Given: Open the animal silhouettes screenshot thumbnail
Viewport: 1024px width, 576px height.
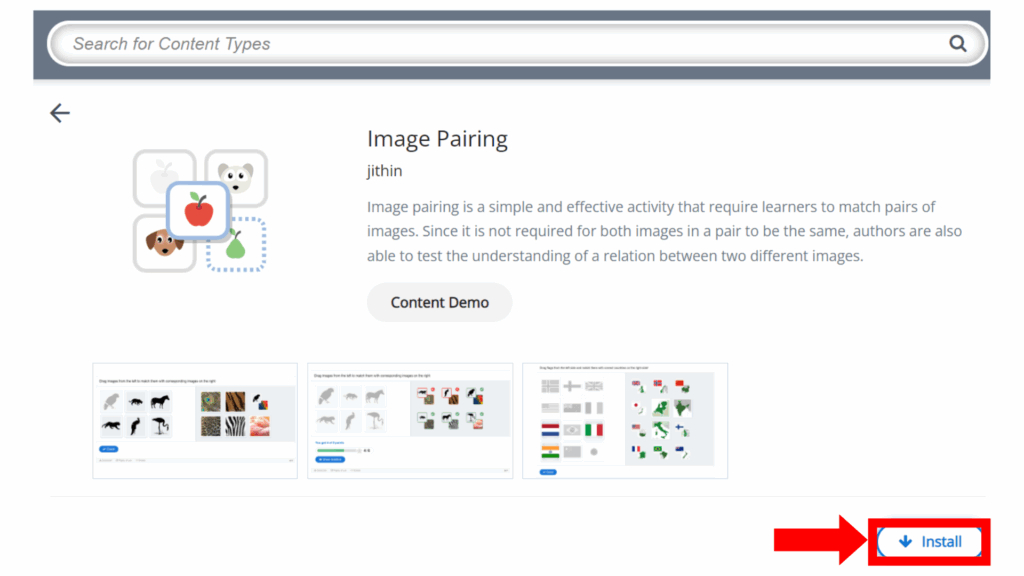Looking at the screenshot, I should click(195, 420).
